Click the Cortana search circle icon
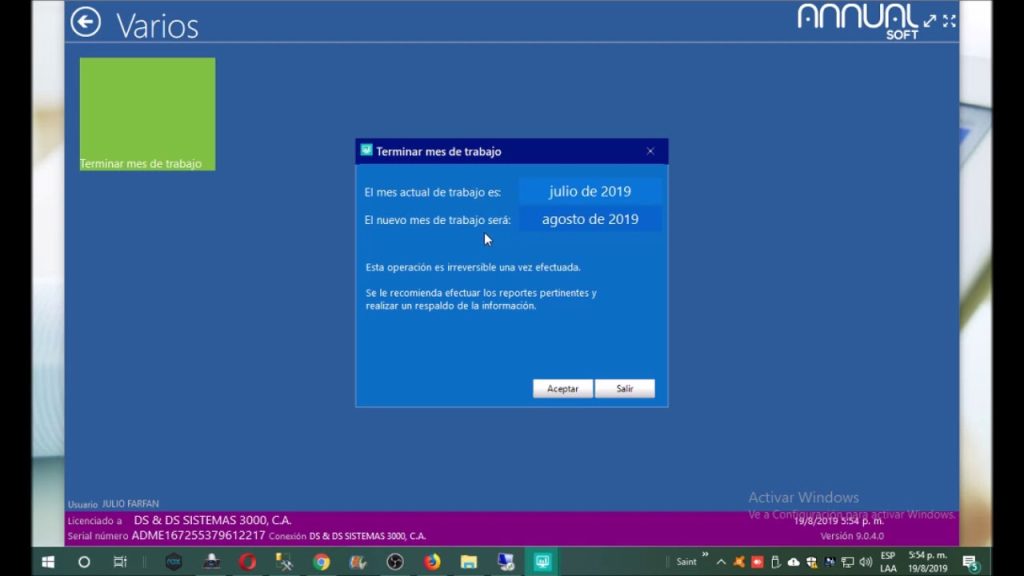Image resolution: width=1024 pixels, height=576 pixels. pyautogui.click(x=84, y=561)
